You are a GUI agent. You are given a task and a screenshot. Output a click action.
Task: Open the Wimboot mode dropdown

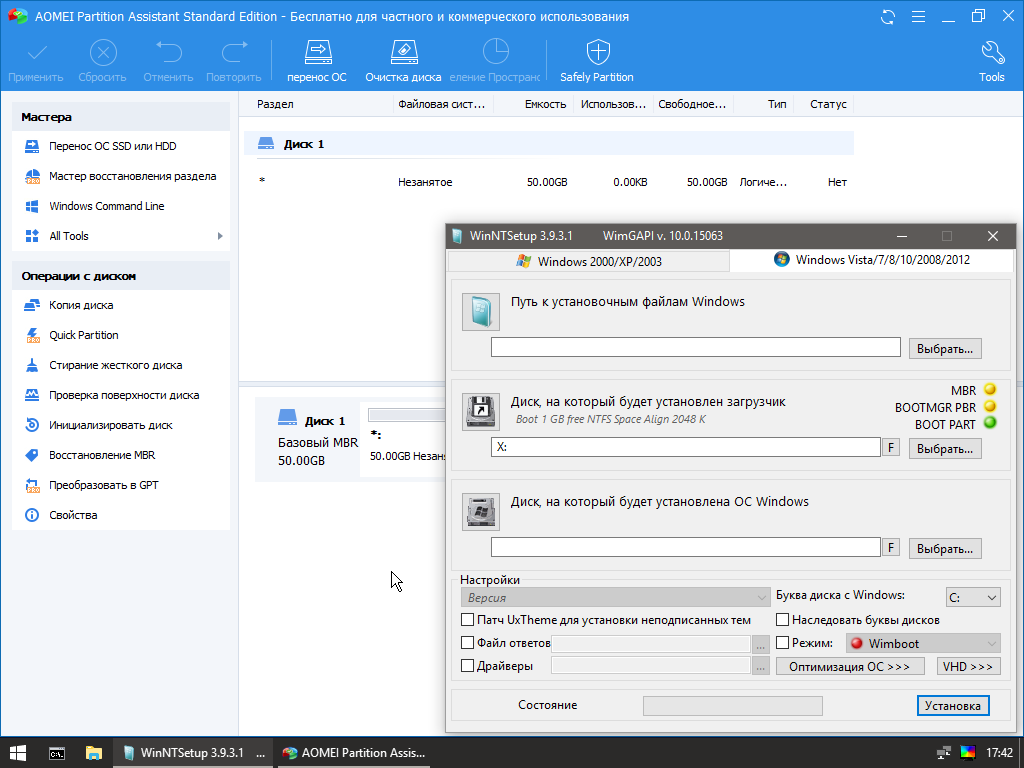[x=923, y=643]
